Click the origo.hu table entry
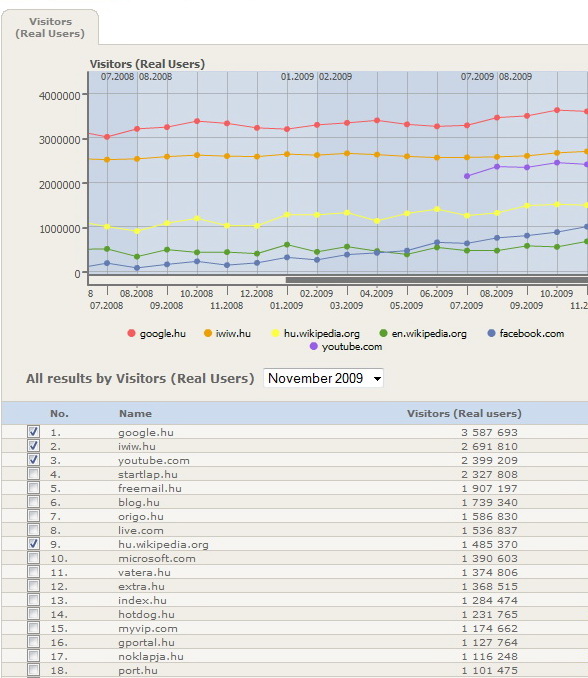Viewport: 588px width, 678px height. (141, 516)
